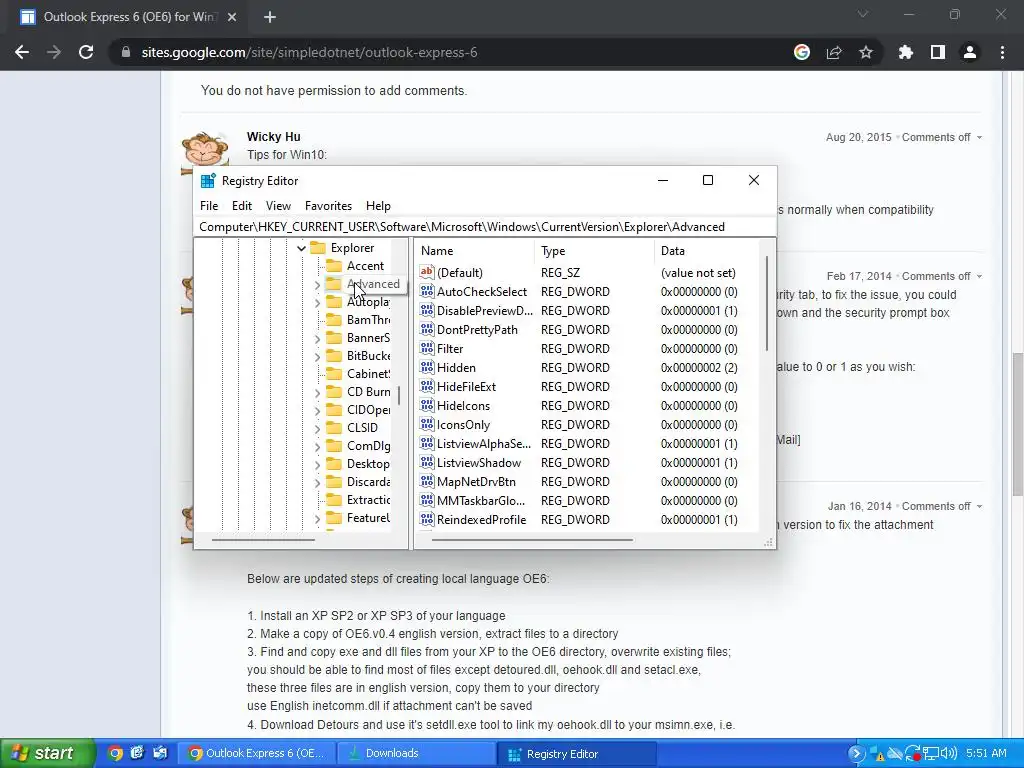Open a new Chrome tab
Image resolution: width=1024 pixels, height=768 pixels.
coord(270,17)
